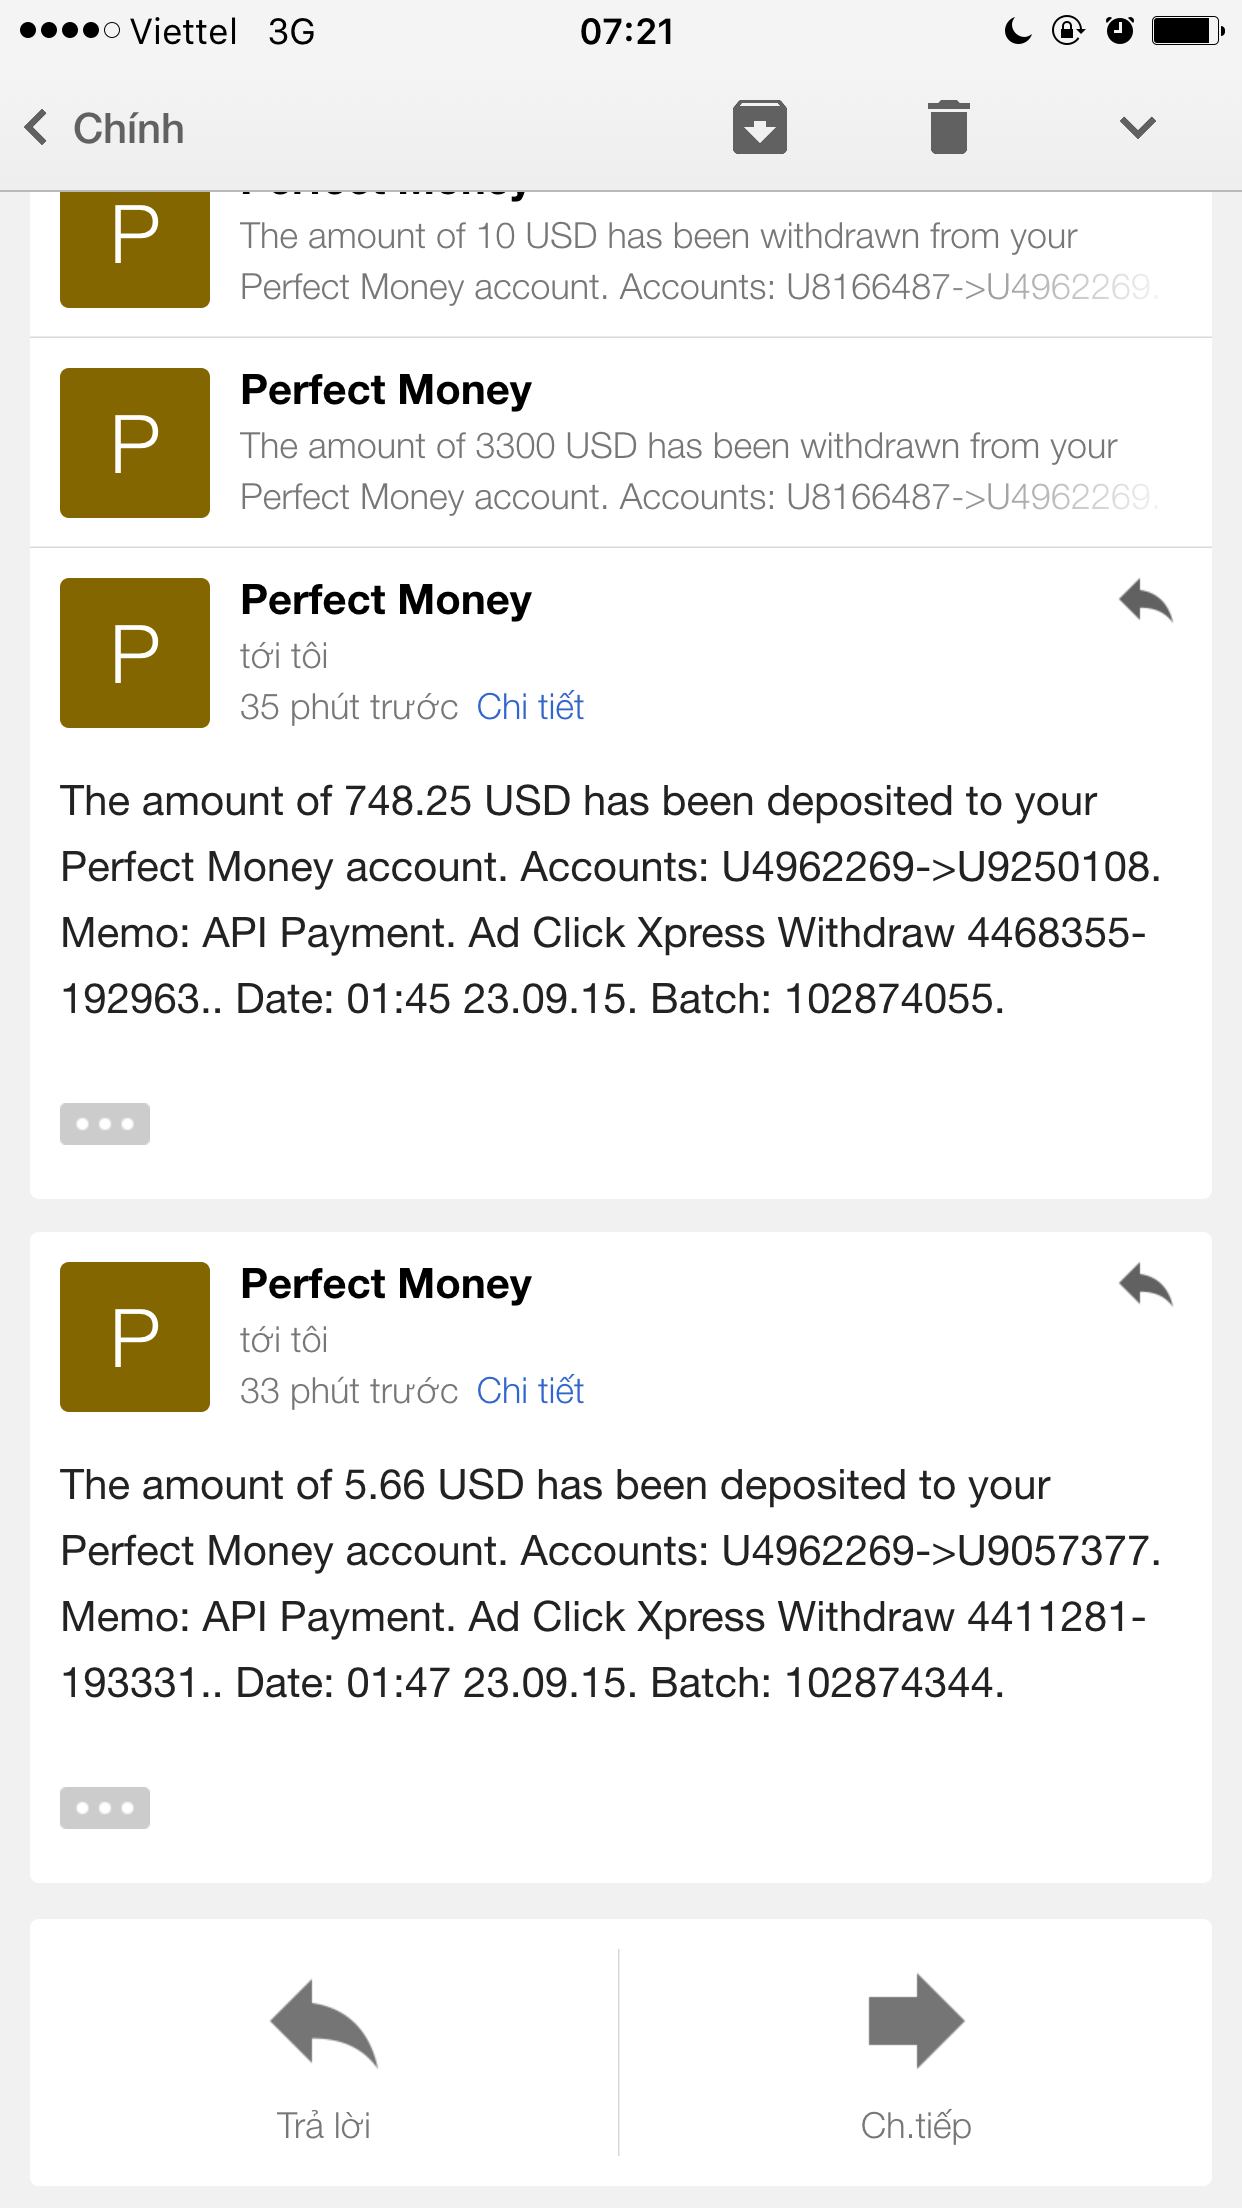
Task: Open Chi tiết for 33 phút trước message
Action: click(x=530, y=1391)
